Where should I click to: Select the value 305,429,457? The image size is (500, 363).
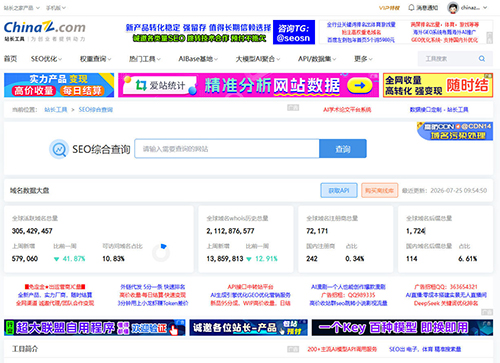click(x=32, y=231)
